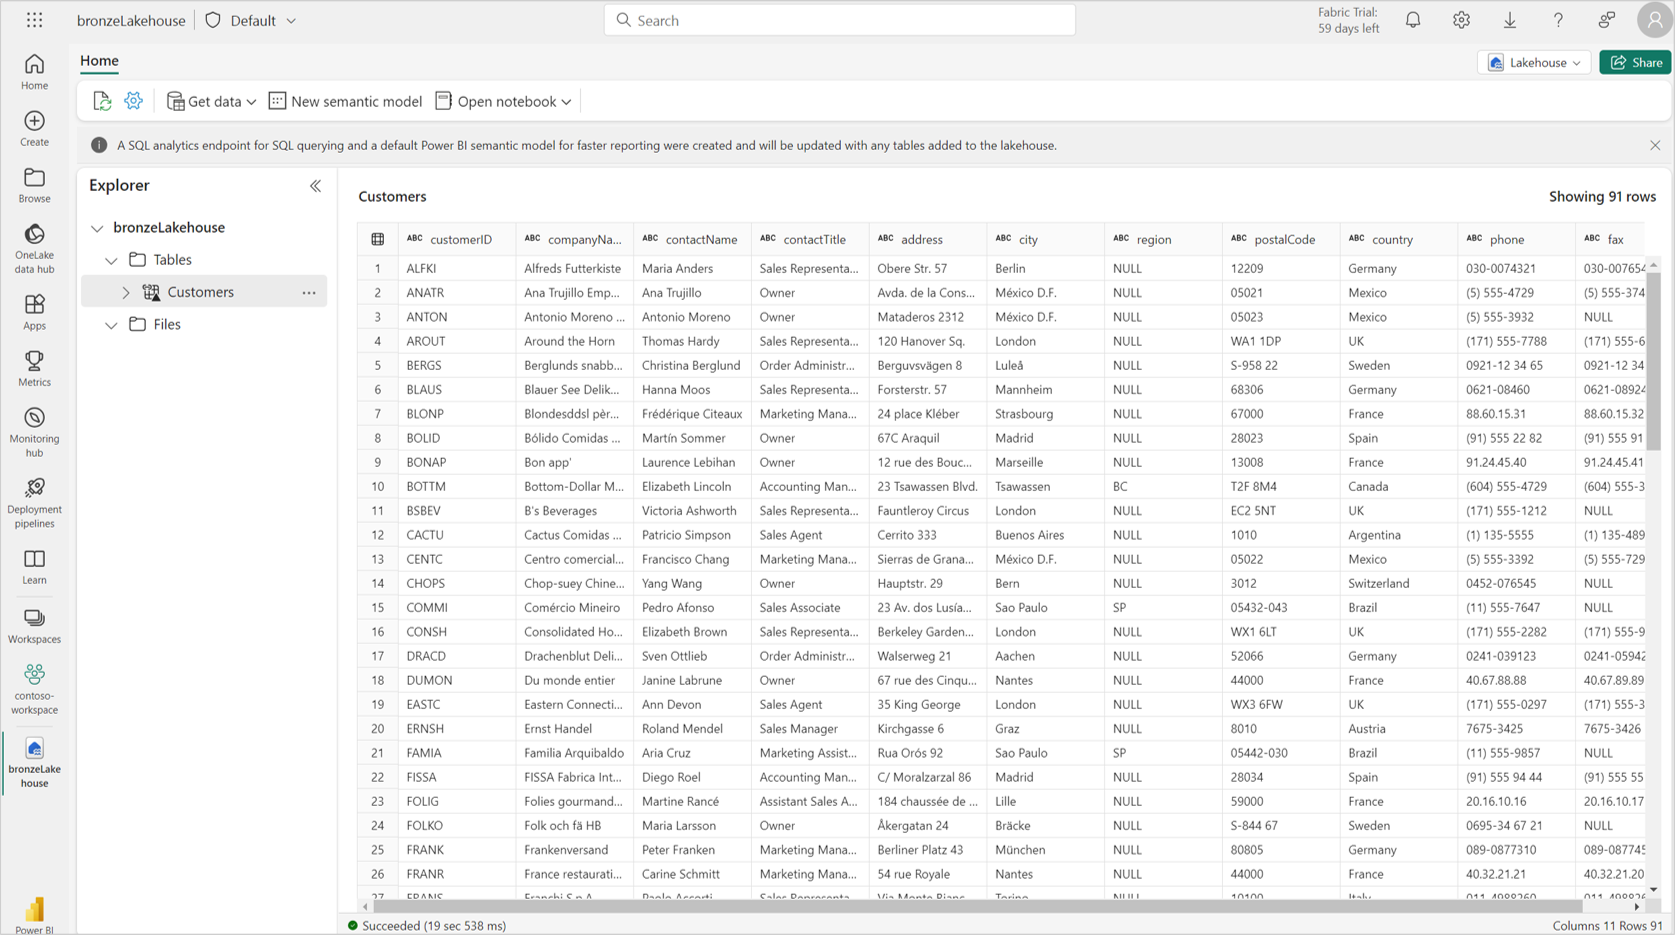Open contoso-workspace
Image resolution: width=1675 pixels, height=935 pixels.
click(x=34, y=690)
